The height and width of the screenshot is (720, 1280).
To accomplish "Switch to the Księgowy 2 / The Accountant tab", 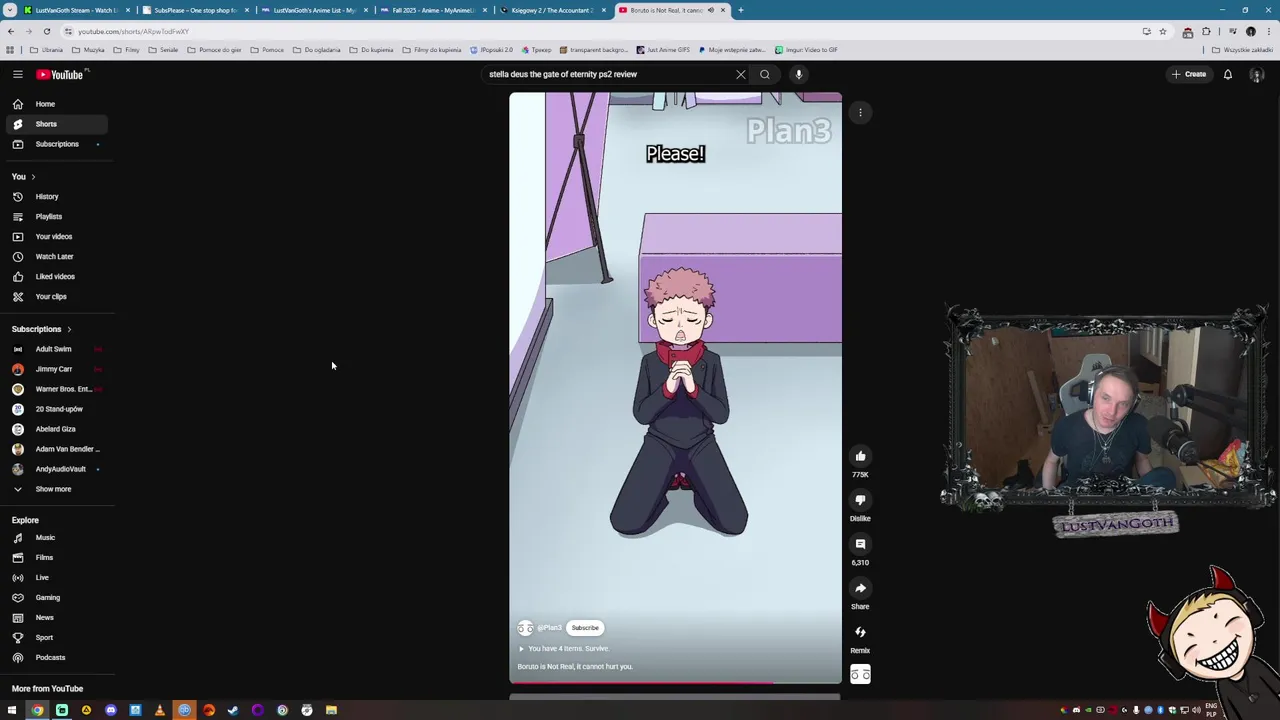I will (552, 10).
